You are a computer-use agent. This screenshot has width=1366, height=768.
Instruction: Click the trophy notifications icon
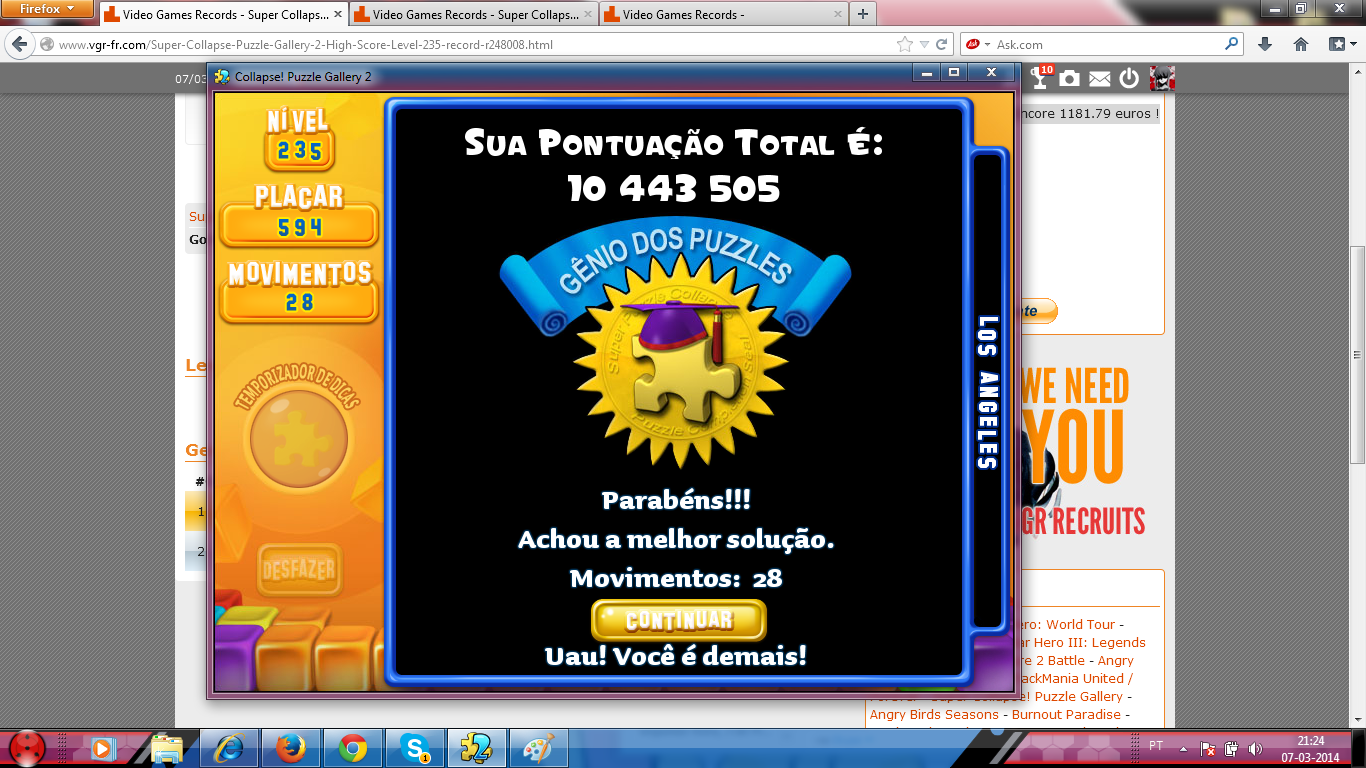(1041, 78)
